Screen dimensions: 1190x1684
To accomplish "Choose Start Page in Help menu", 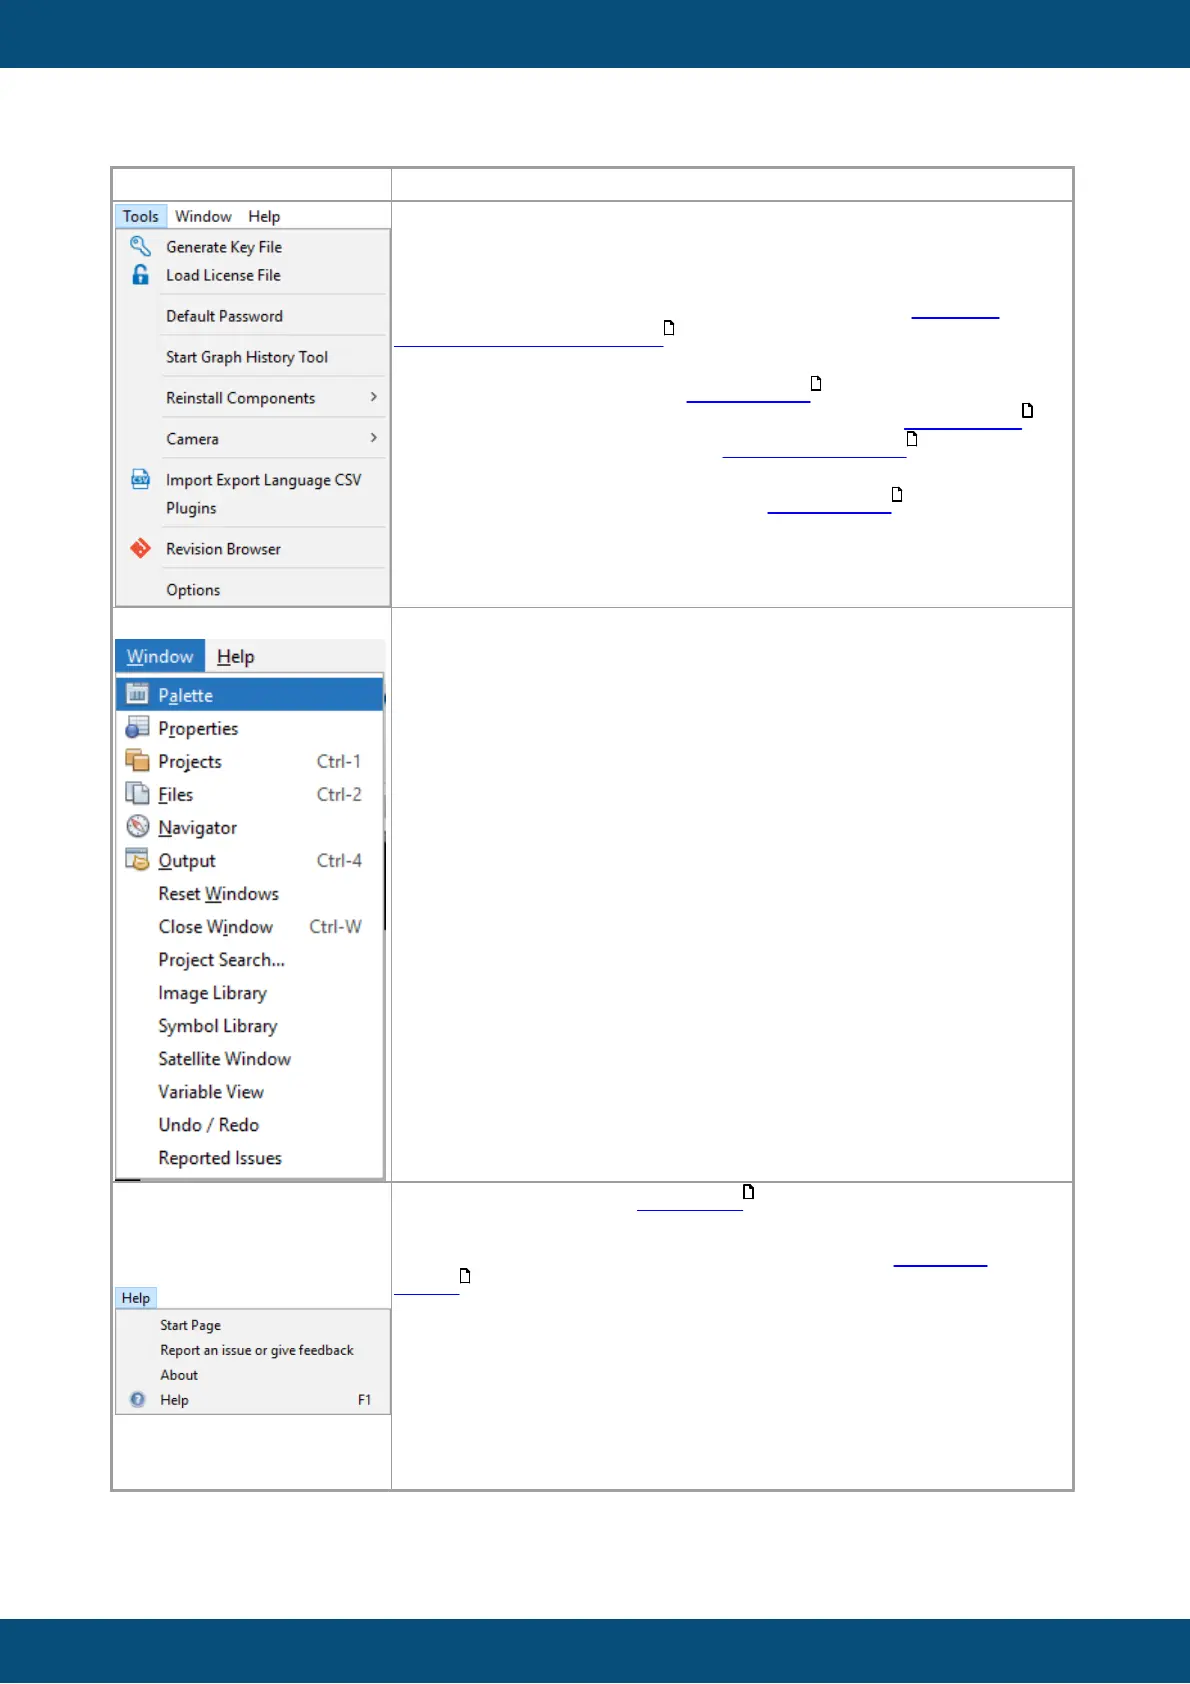I will tap(190, 1325).
